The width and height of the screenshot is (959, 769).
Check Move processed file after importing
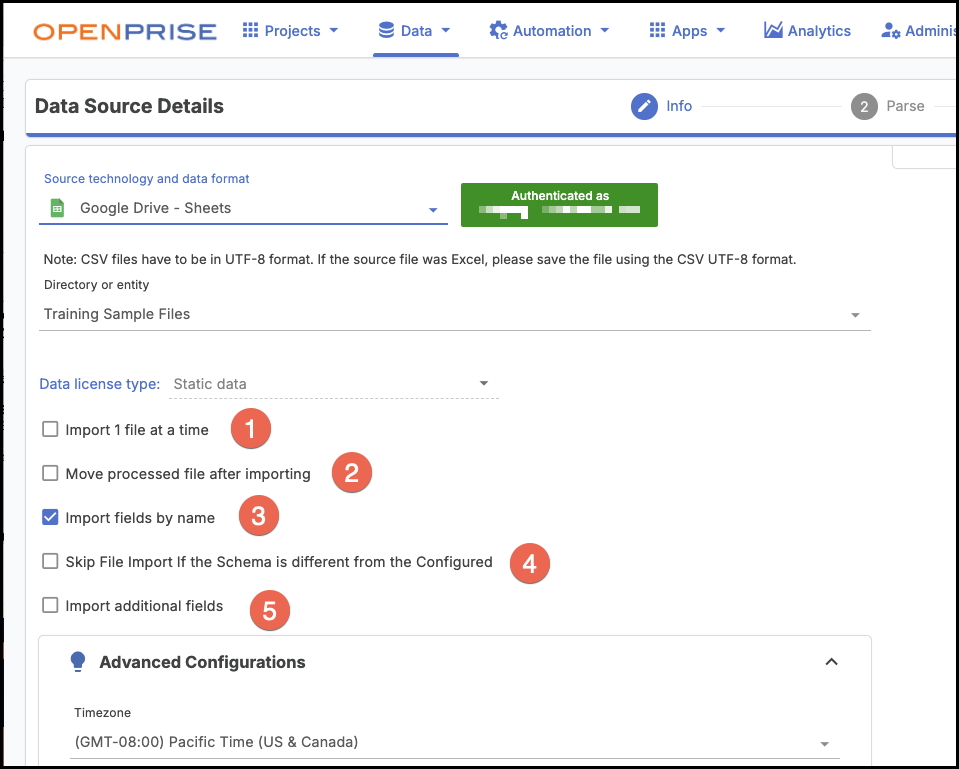(50, 474)
